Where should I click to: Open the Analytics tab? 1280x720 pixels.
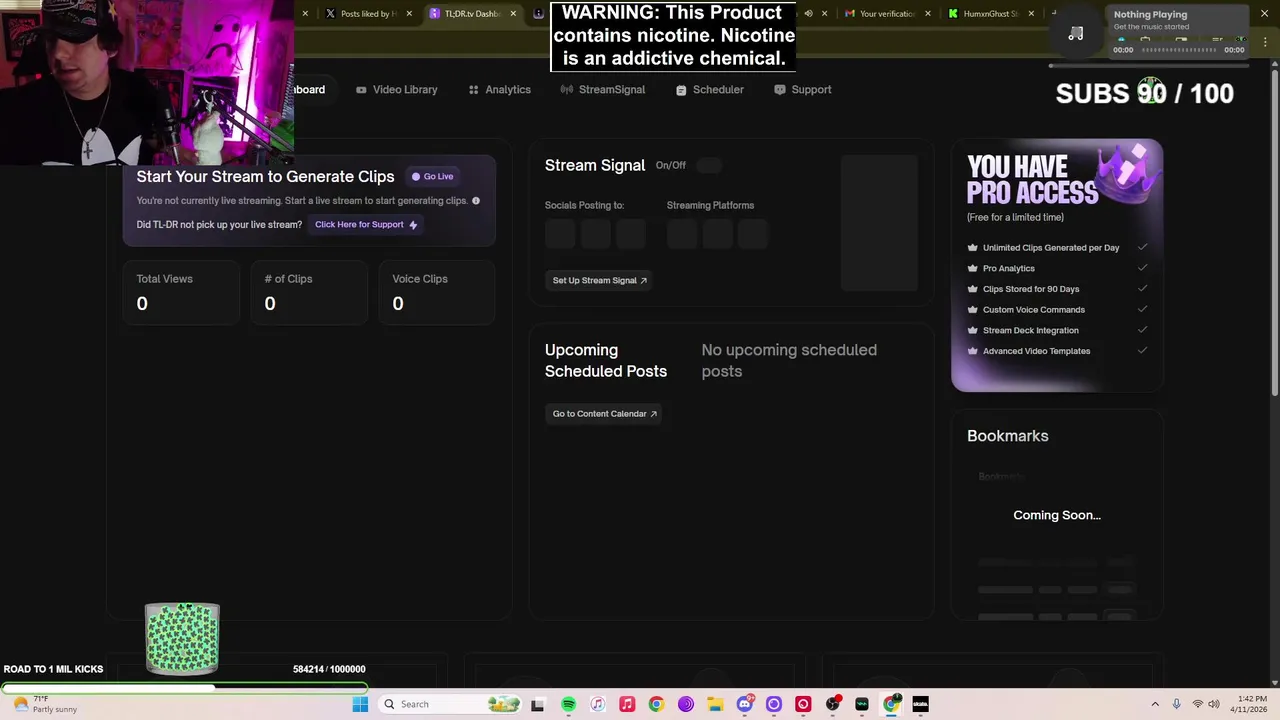coord(499,90)
